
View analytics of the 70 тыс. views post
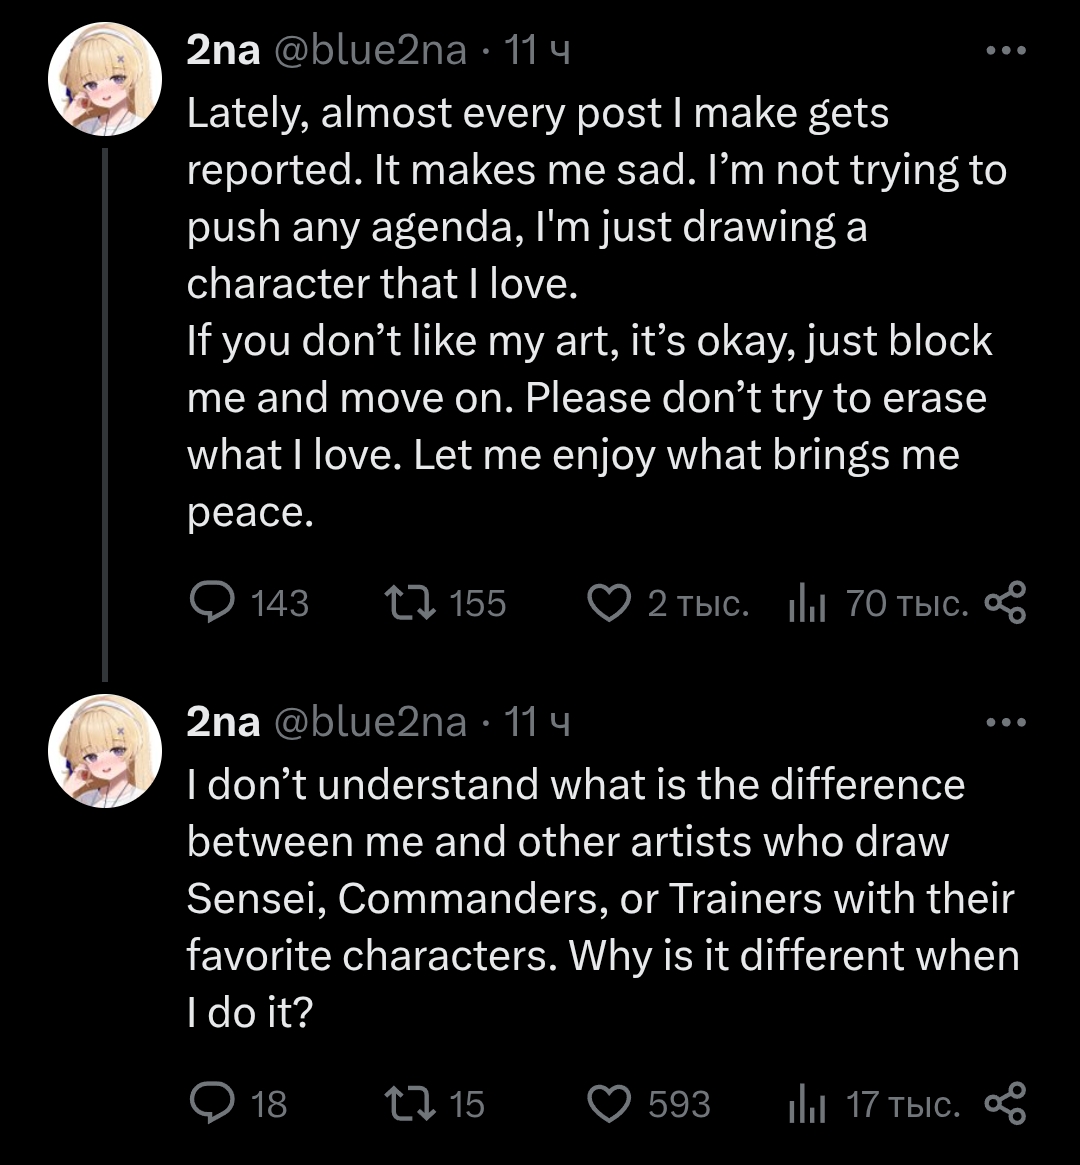[x=806, y=603]
